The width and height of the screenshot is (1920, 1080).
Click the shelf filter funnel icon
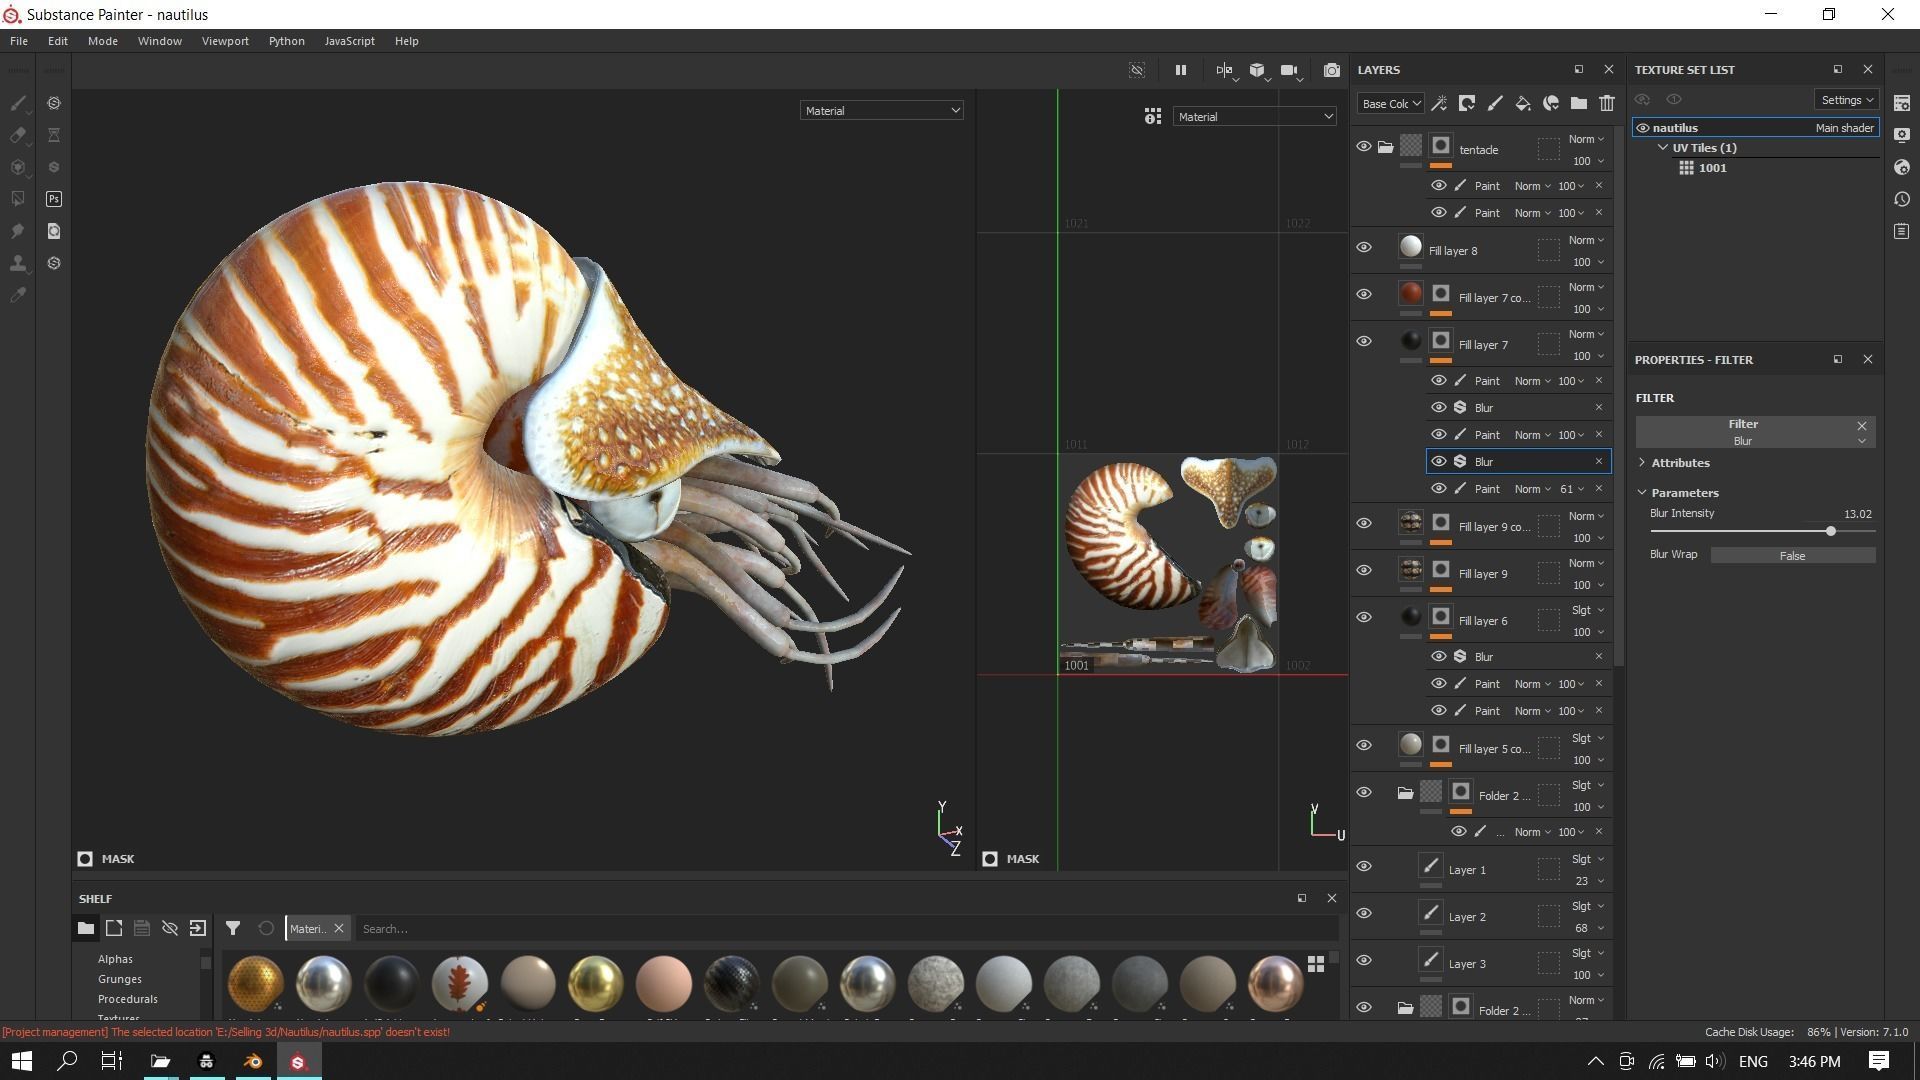(x=233, y=928)
